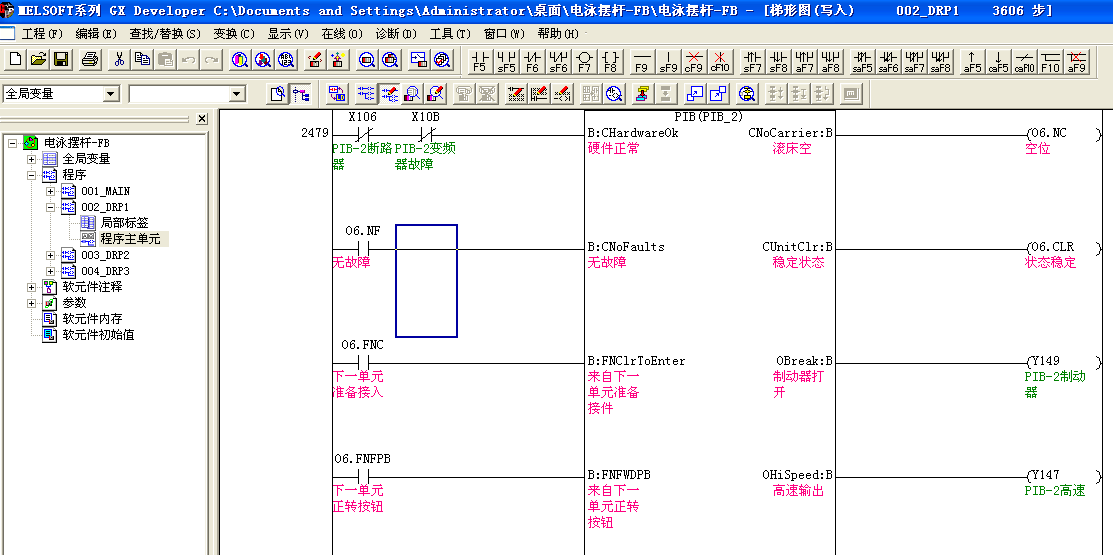This screenshot has height=555, width=1113.
Task: Open the 全局变量 dropdown in toolbar
Action: 111,94
